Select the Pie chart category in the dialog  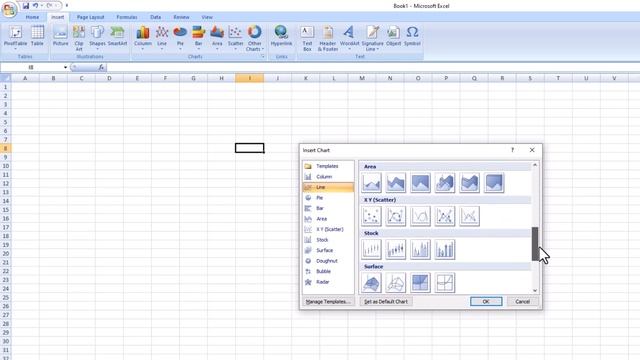coord(328,198)
